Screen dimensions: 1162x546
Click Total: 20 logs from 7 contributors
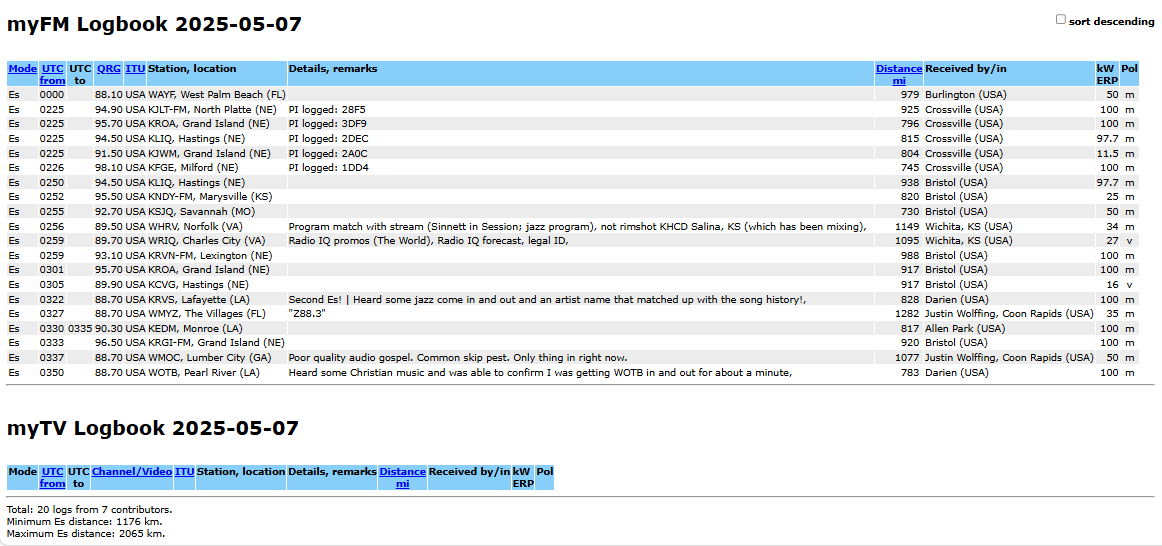[x=90, y=510]
